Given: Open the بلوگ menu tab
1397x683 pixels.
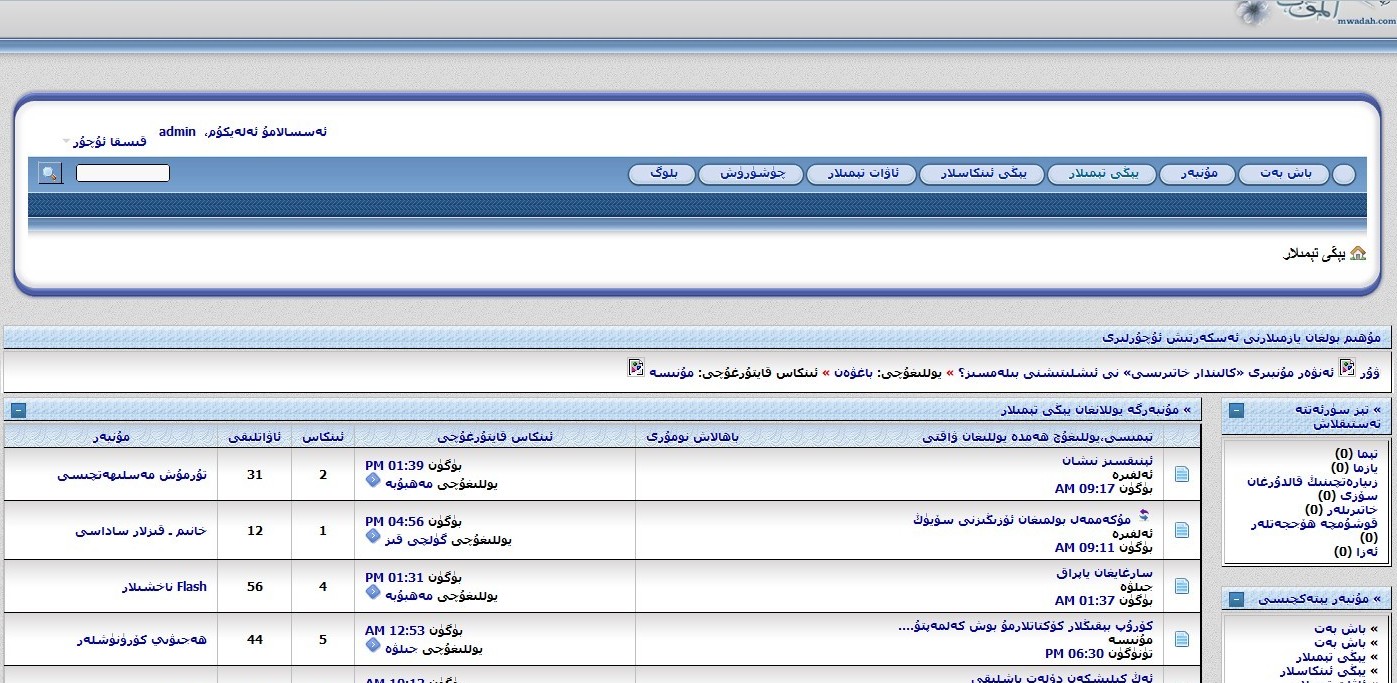Looking at the screenshot, I should [663, 174].
